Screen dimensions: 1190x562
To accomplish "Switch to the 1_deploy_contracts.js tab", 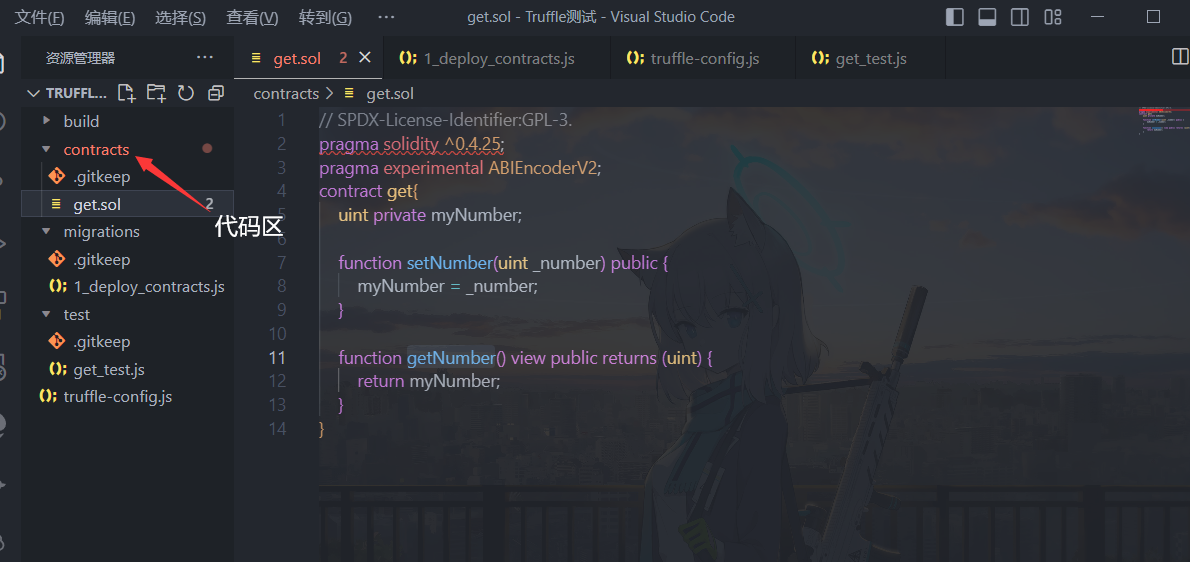I will tap(497, 58).
